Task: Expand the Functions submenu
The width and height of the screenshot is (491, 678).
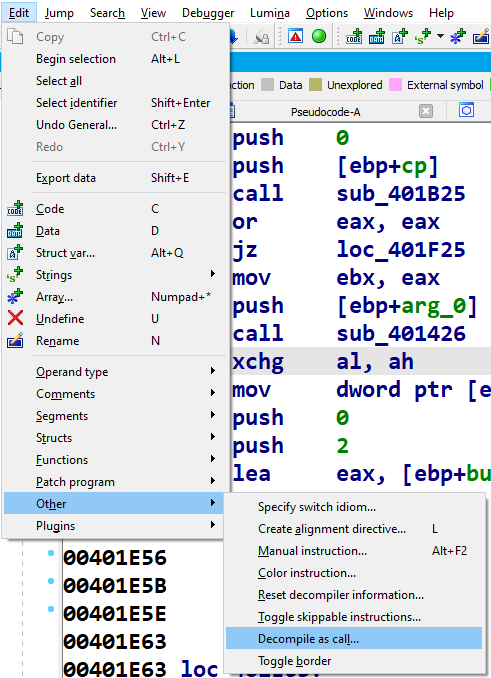Action: pos(212,459)
